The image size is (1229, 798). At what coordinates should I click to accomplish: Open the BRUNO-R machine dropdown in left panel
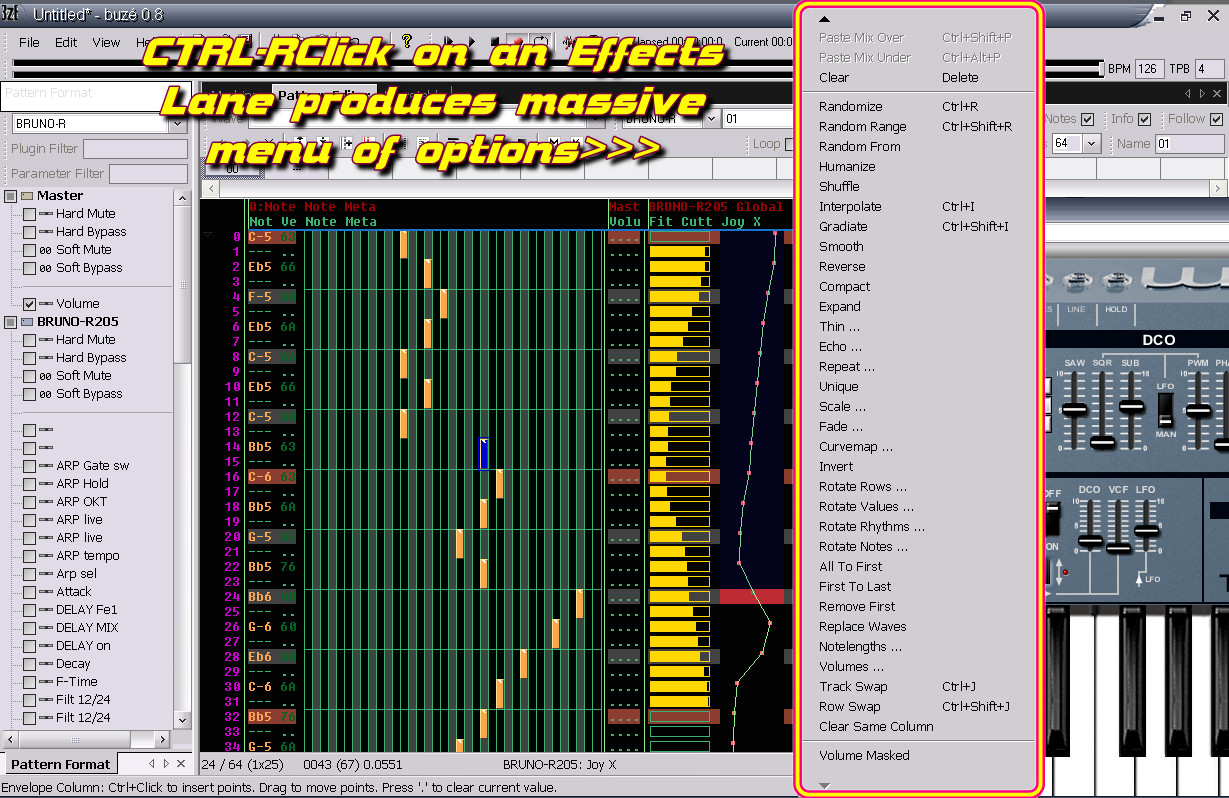pos(177,124)
